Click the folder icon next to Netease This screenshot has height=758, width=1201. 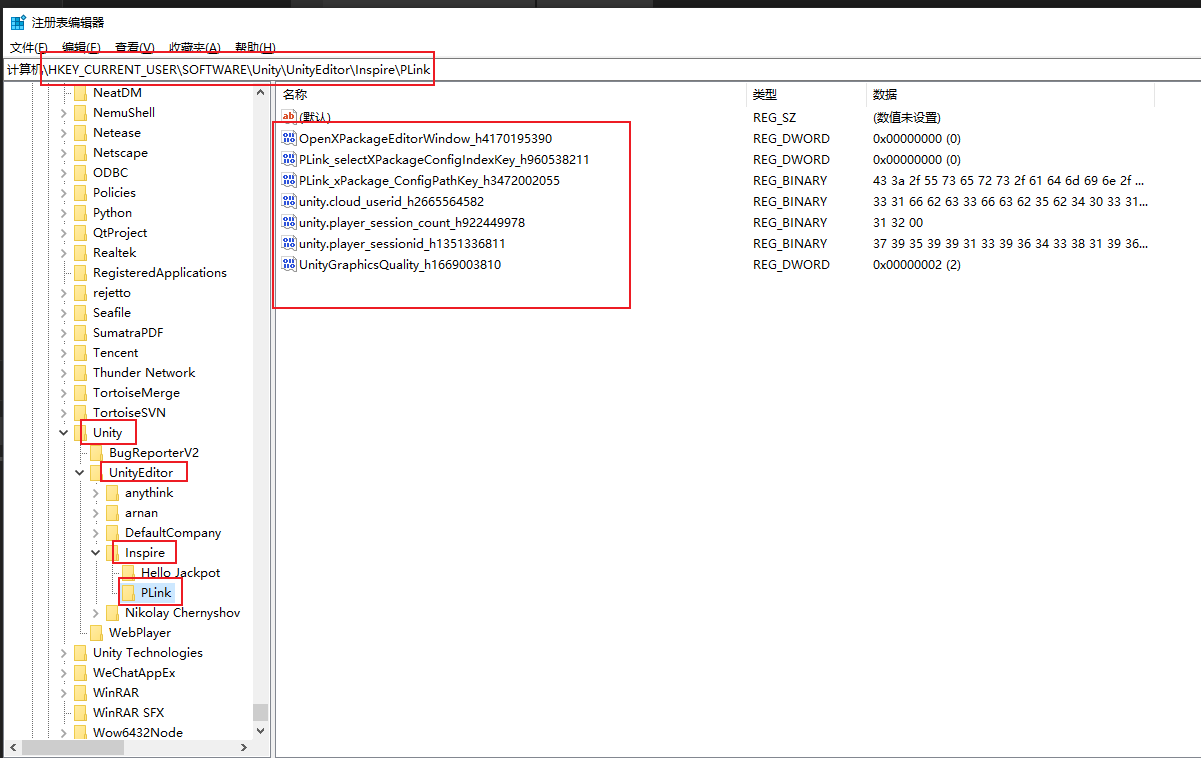(80, 133)
